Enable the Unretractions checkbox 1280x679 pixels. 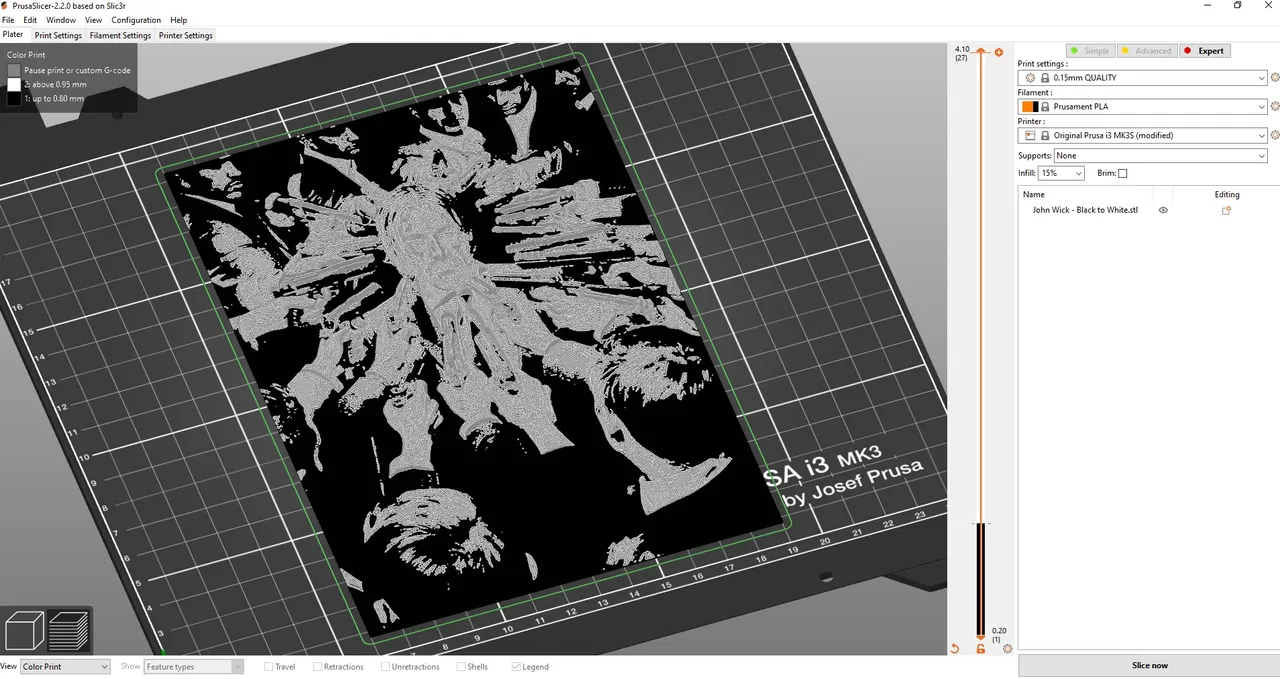385,667
